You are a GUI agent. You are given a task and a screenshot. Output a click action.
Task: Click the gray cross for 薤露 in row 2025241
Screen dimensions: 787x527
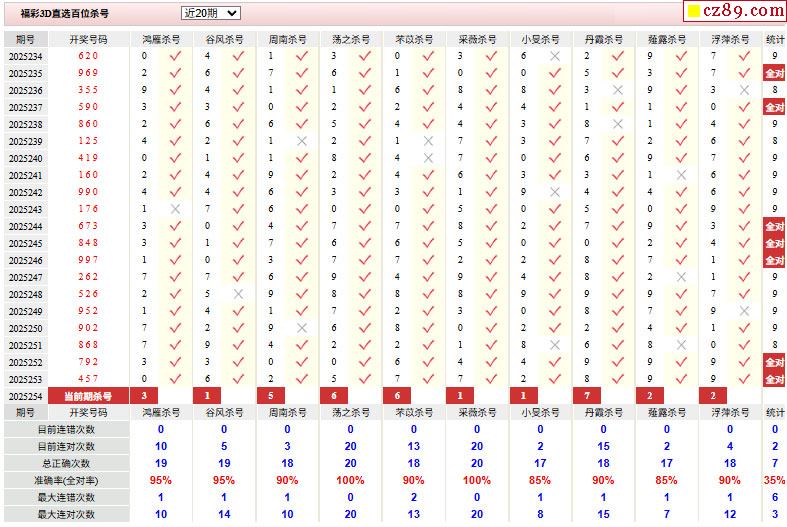tap(681, 175)
